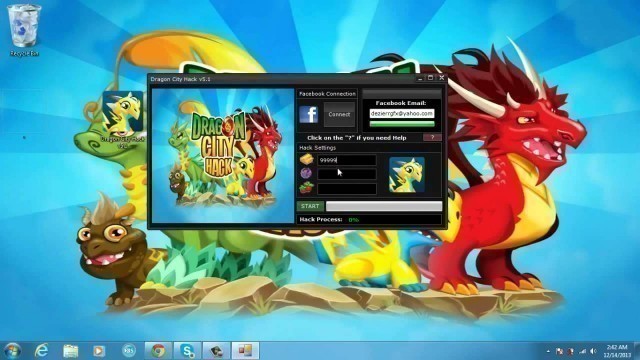This screenshot has height=360, width=640.
Task: Show hidden system tray icons arrow
Action: (x=548, y=351)
